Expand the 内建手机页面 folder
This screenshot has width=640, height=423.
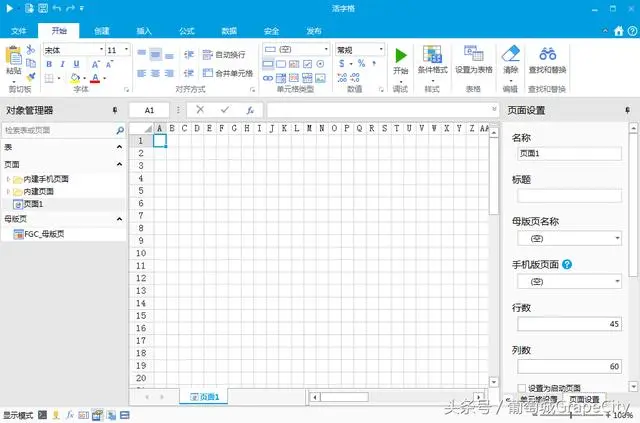[x=8, y=179]
